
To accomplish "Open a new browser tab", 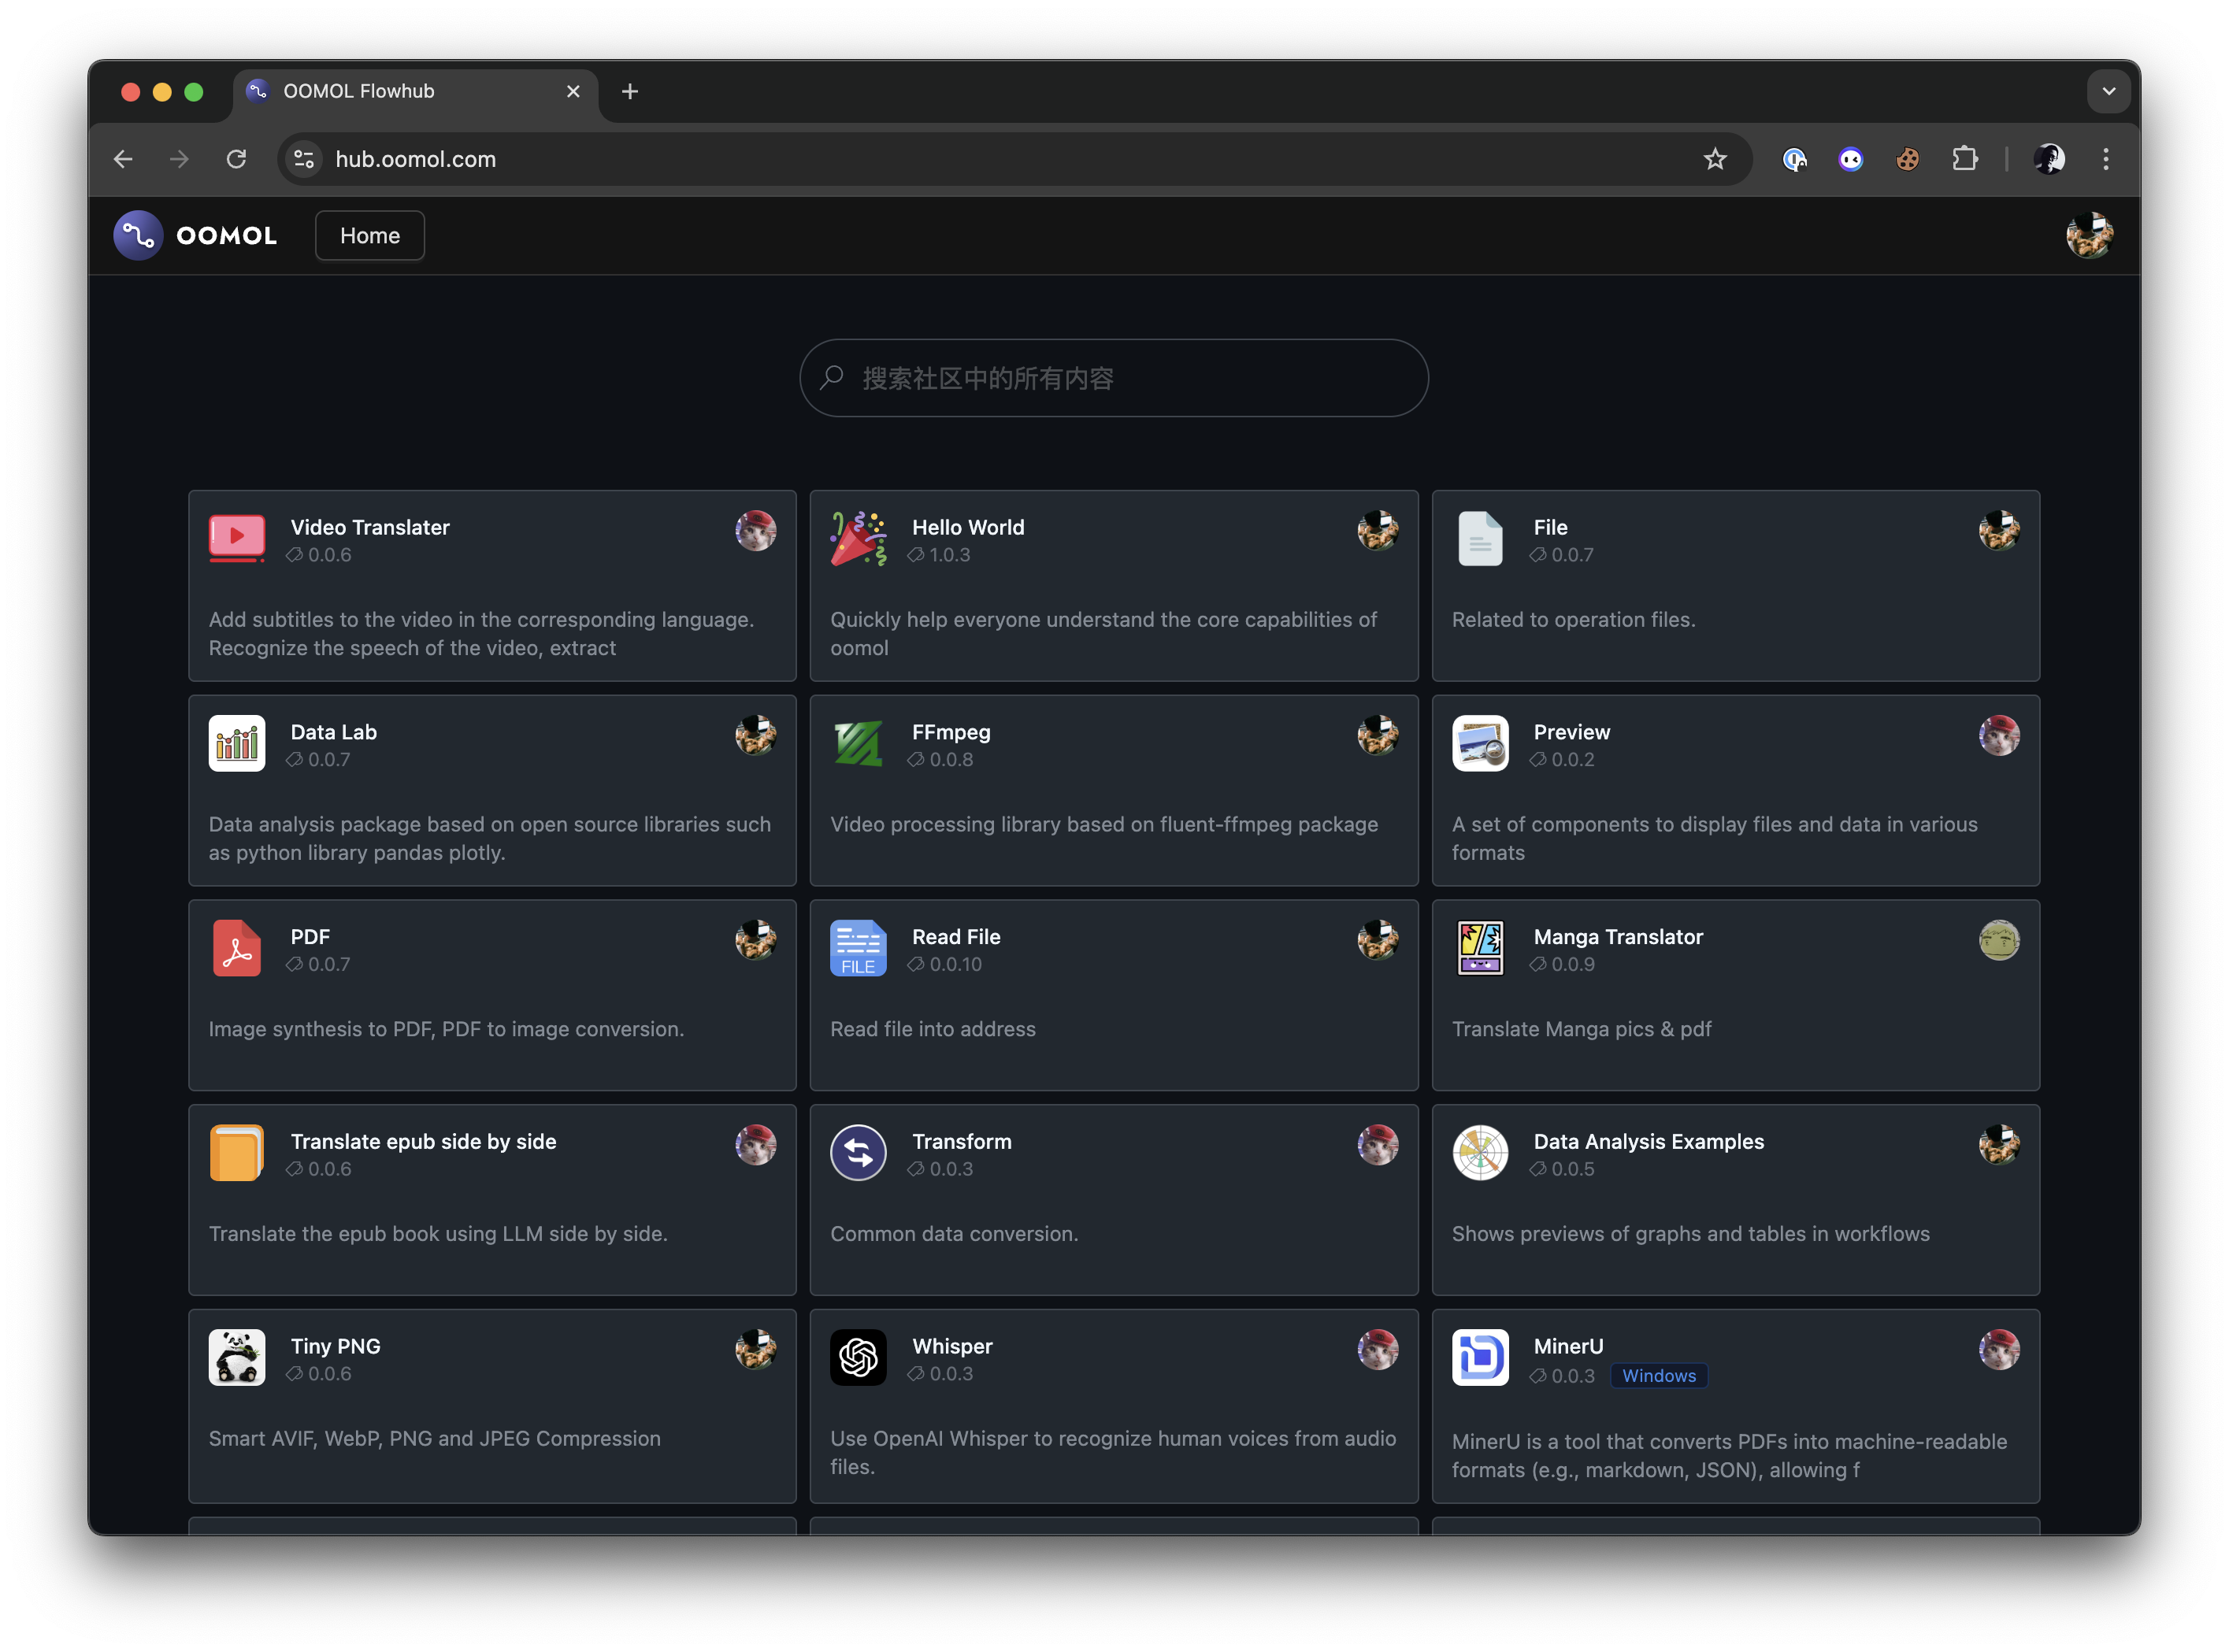I will point(630,92).
